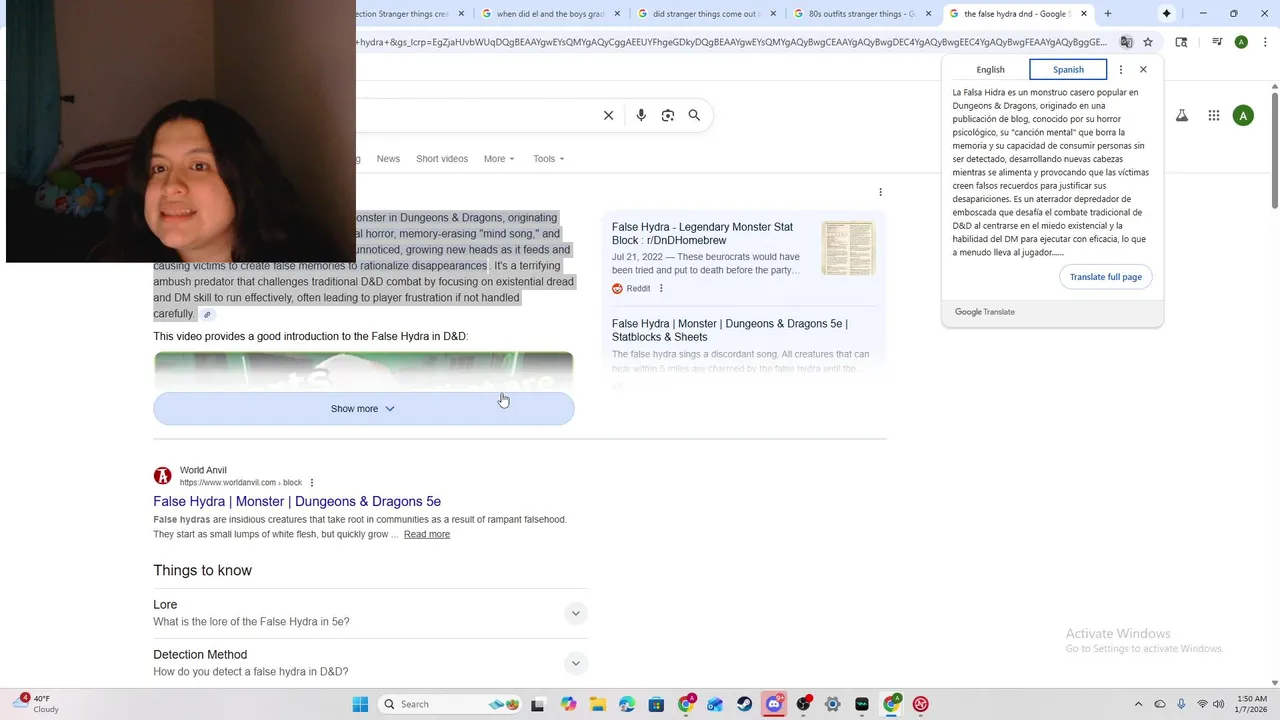Open the Chrome profile avatar in the toolbar

pyautogui.click(x=1241, y=42)
